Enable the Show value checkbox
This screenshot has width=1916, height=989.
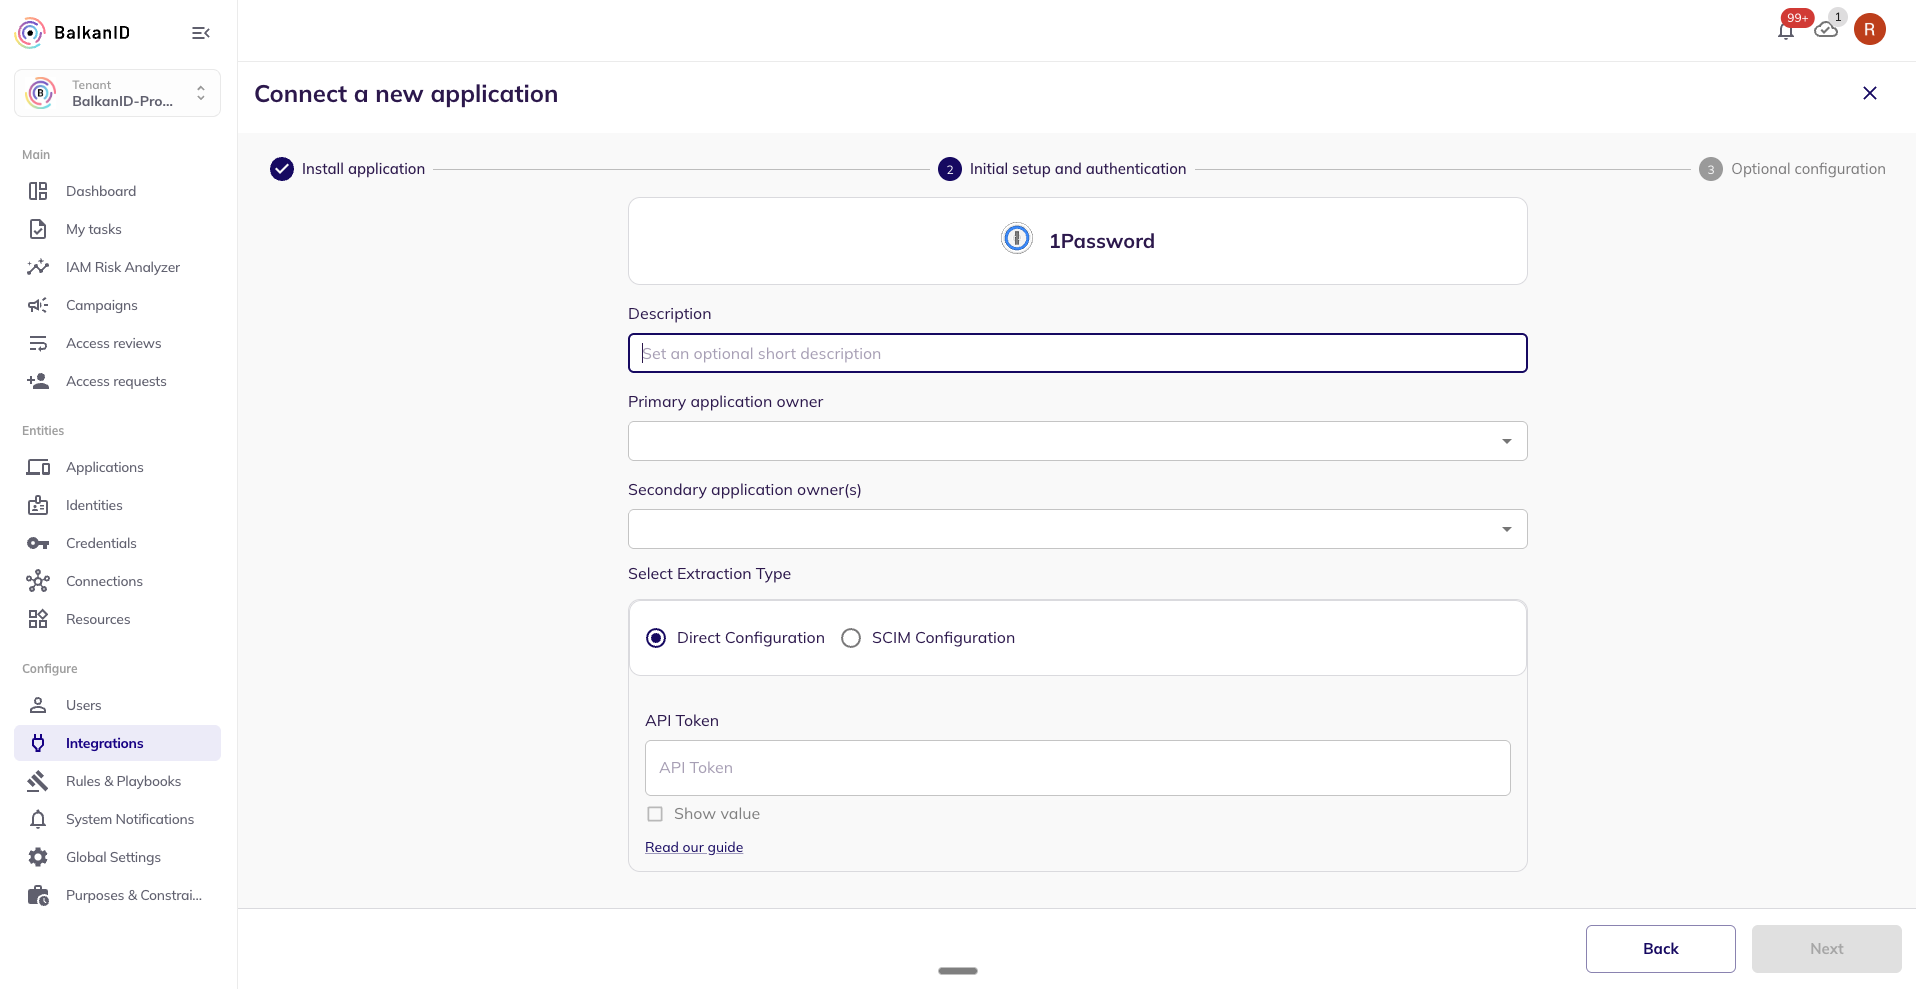click(x=655, y=814)
